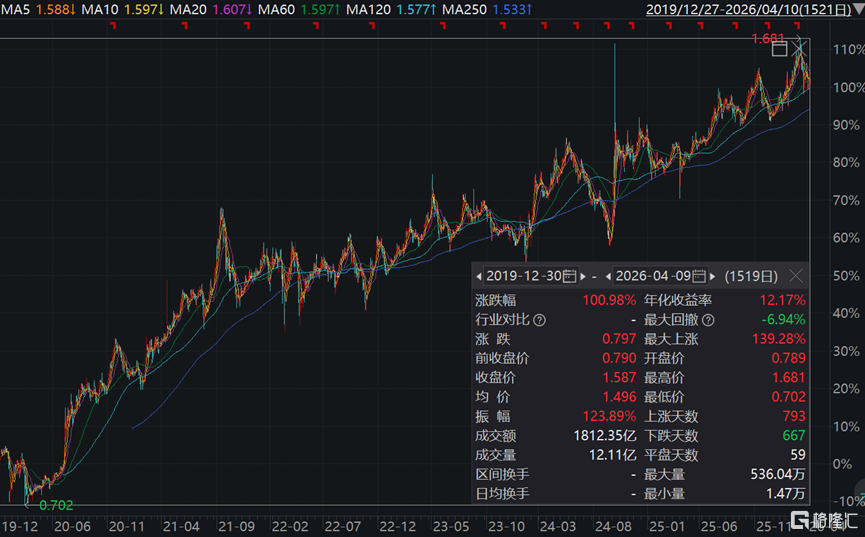Maximize the selection box via square icon
This screenshot has height=537, width=865.
coord(779,49)
